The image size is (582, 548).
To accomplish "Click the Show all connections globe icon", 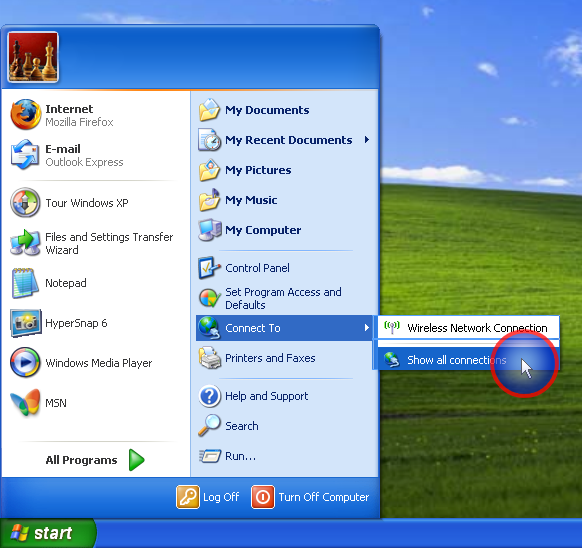I will coord(392,359).
